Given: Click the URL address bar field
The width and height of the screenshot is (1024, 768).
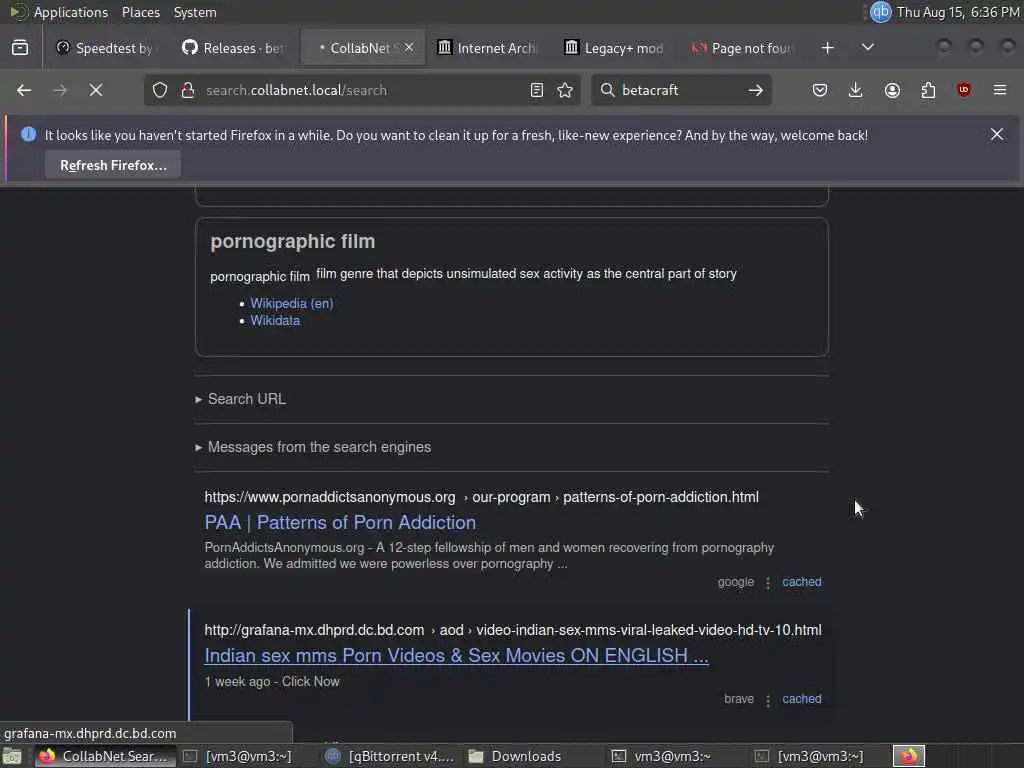Looking at the screenshot, I should (362, 90).
